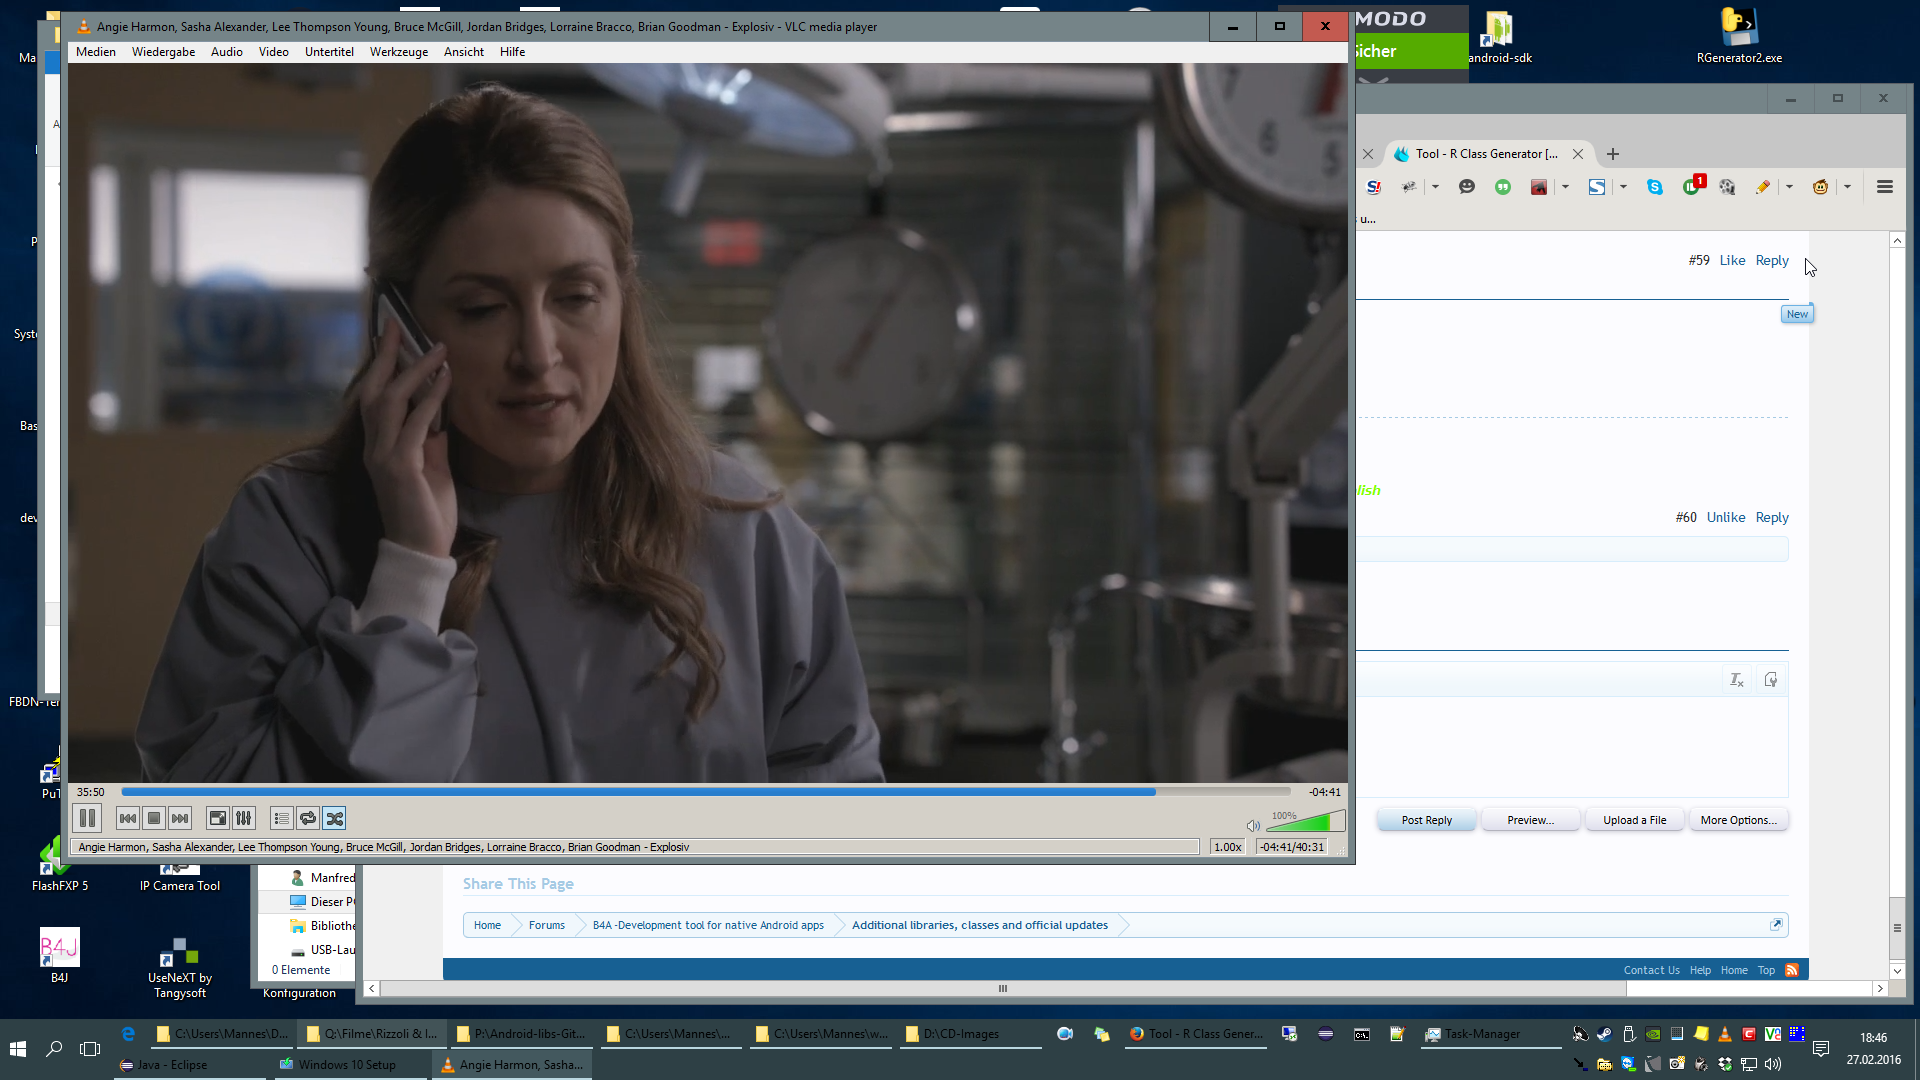
Task: Expand dropdown arrow beside Greasemonkey icon
Action: click(x=1847, y=187)
